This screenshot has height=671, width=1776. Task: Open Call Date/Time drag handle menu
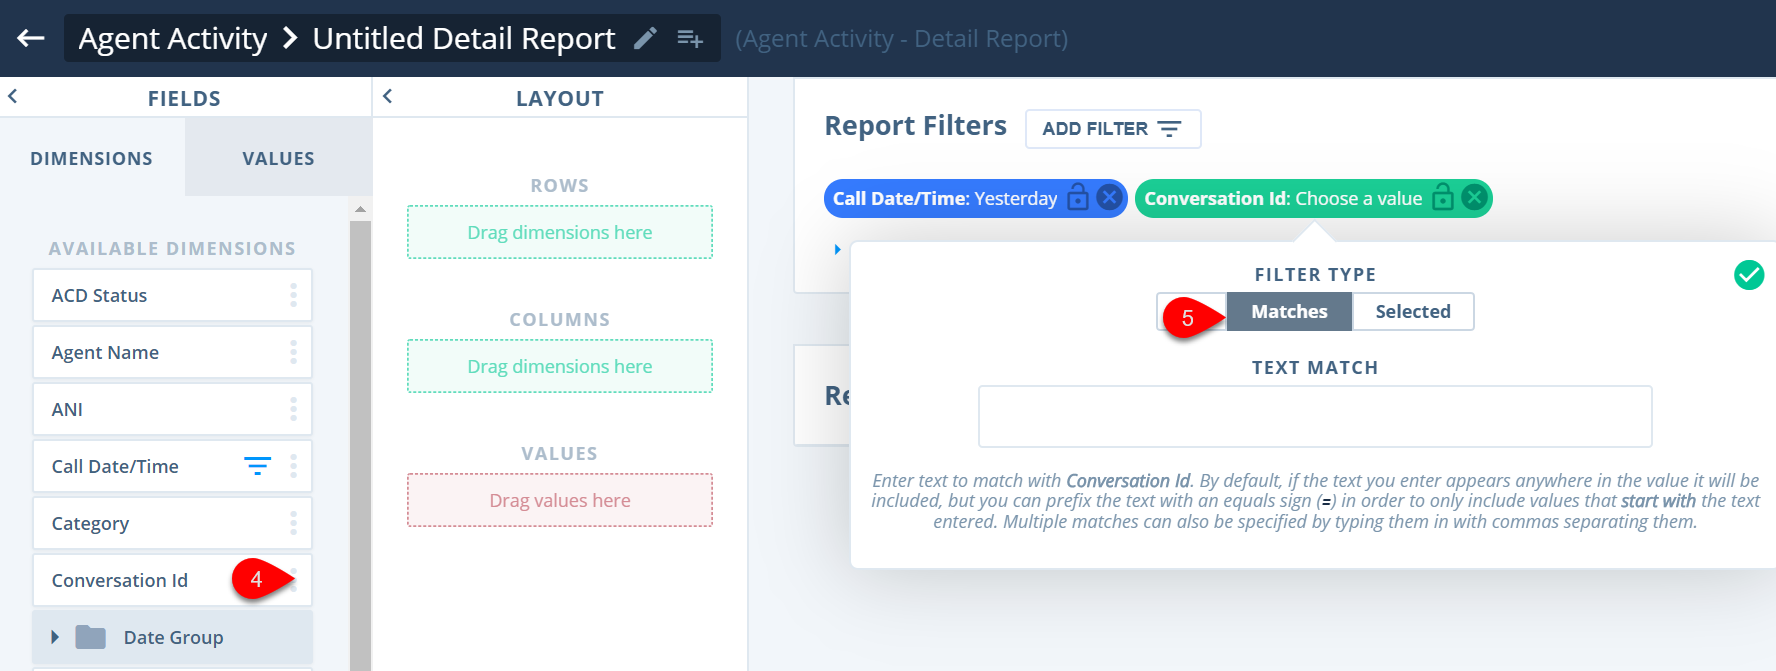(293, 466)
